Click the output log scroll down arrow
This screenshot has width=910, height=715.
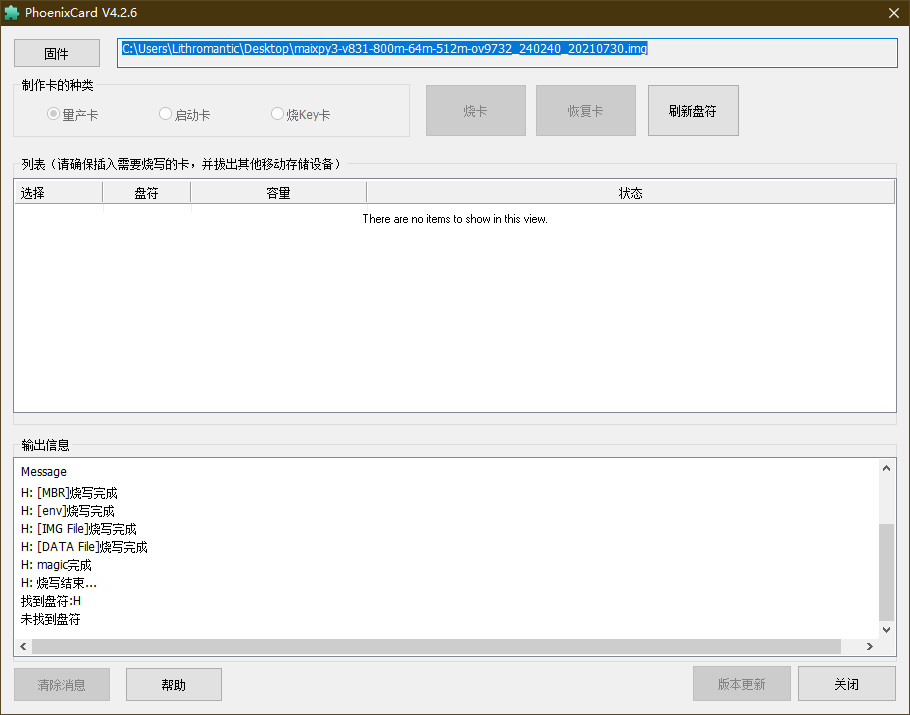point(886,630)
